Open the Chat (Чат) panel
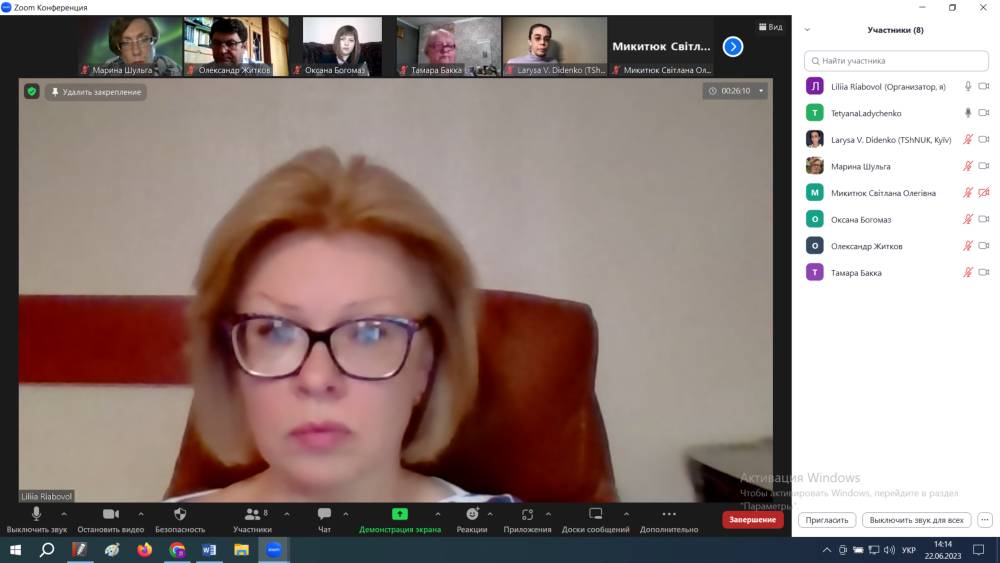This screenshot has height=563, width=1000. pos(324,514)
